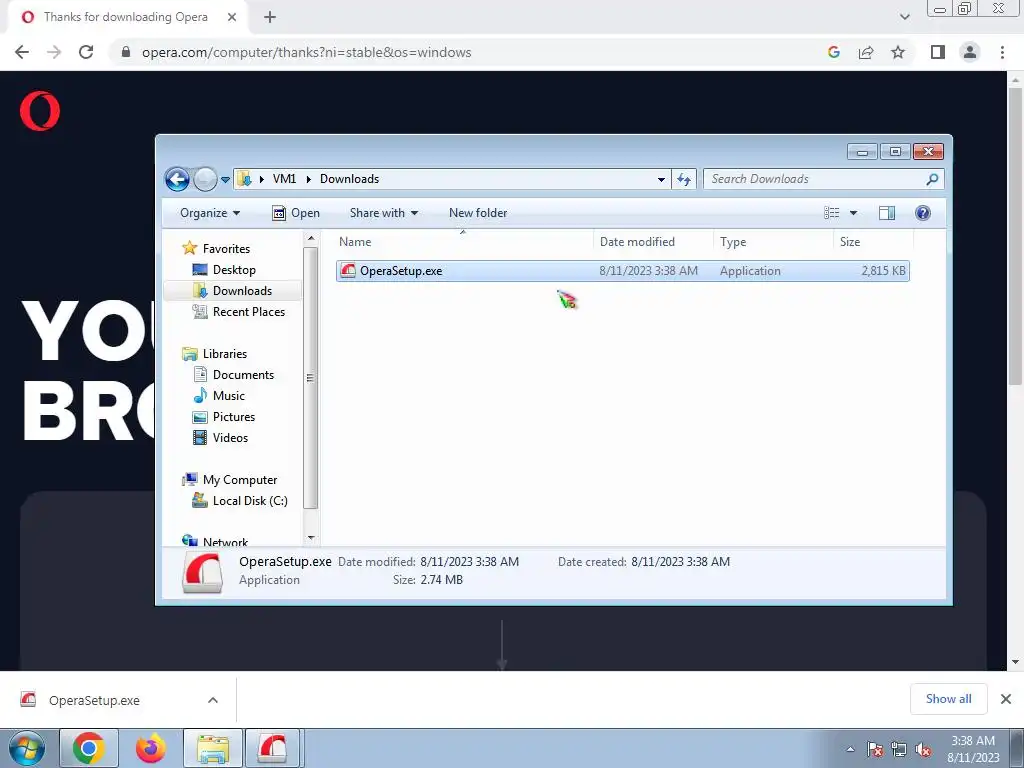Toggle Chrome side panel icon
The width and height of the screenshot is (1024, 768).
point(938,52)
